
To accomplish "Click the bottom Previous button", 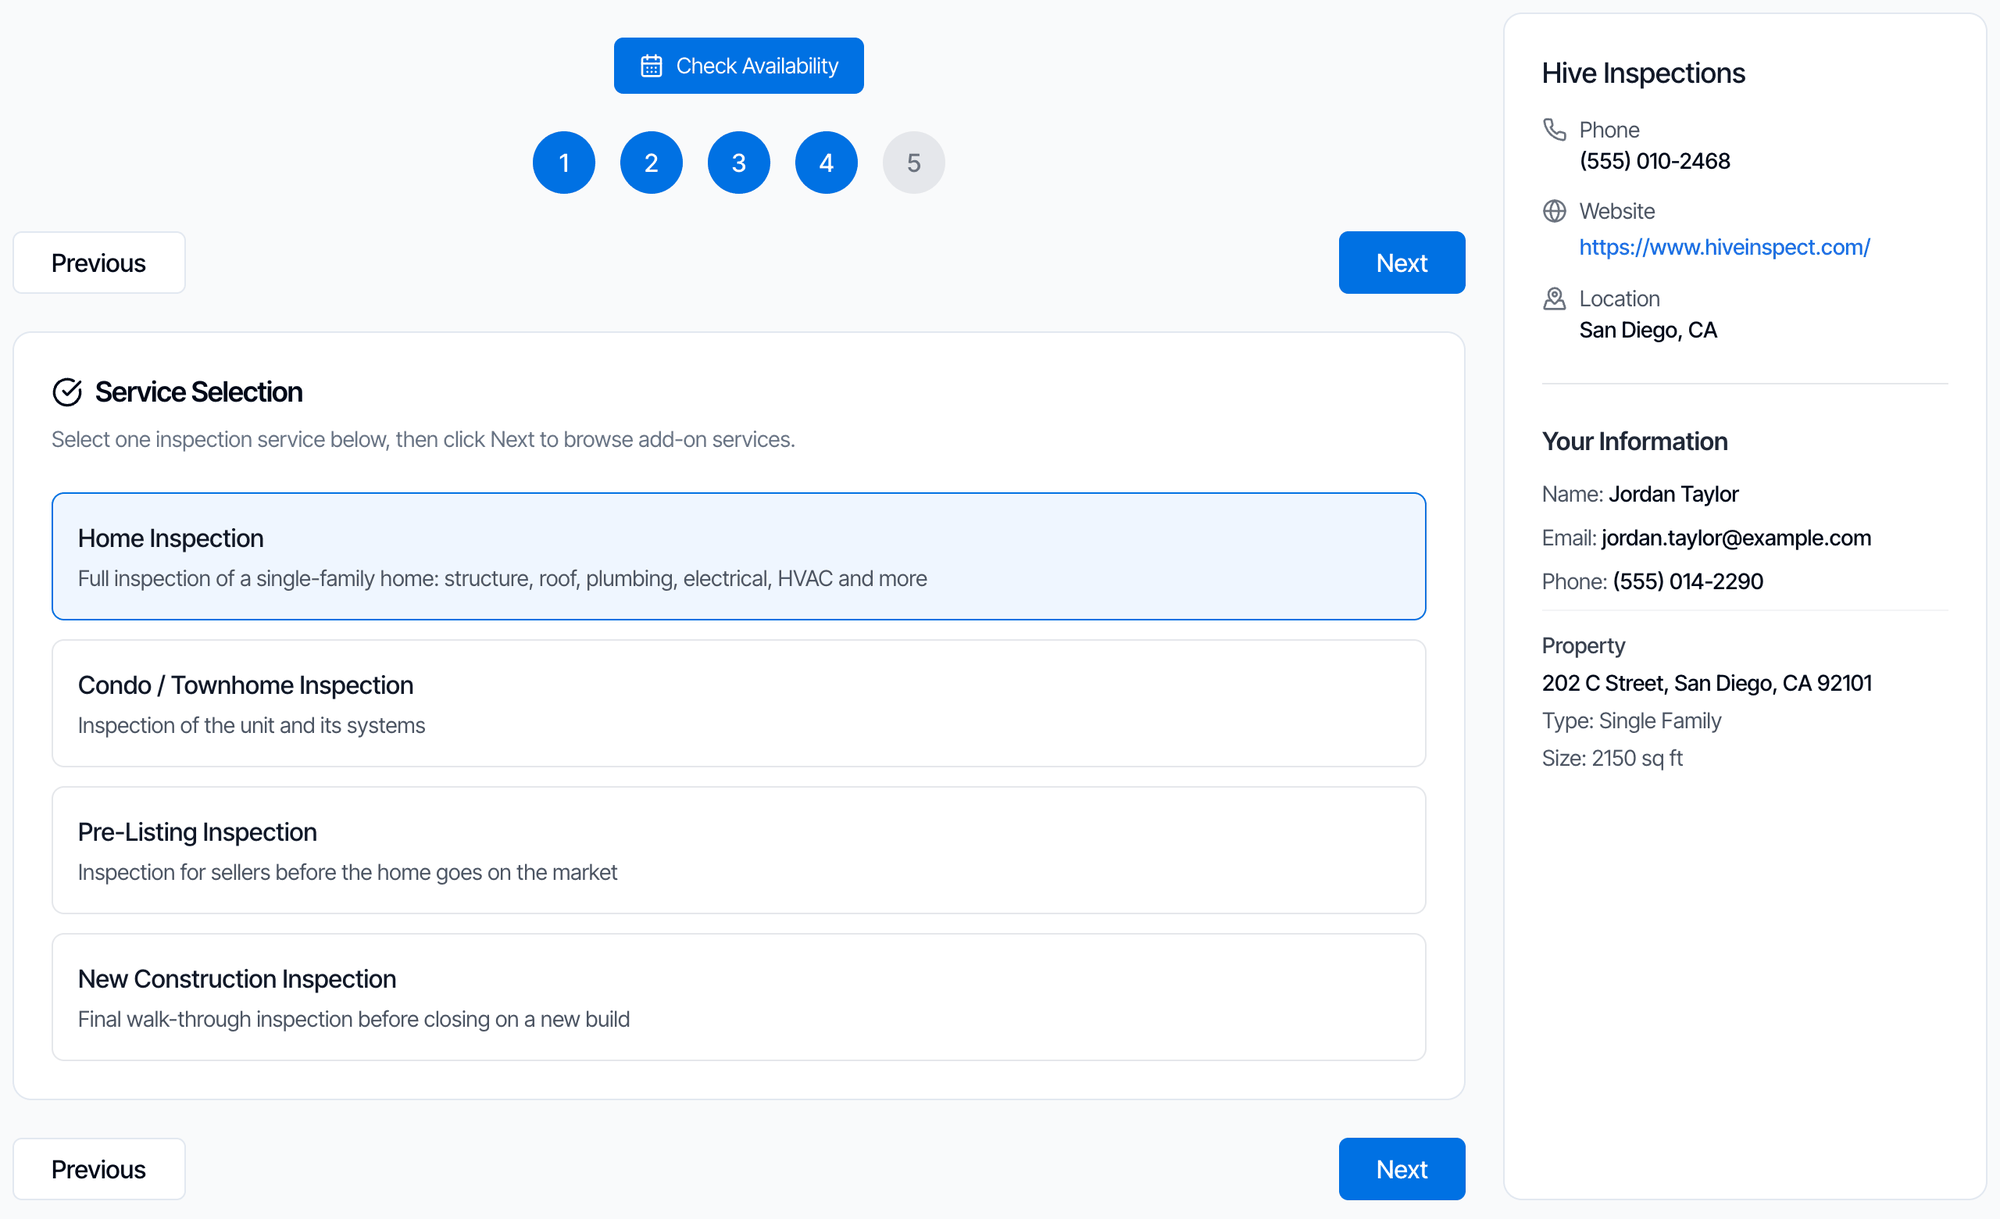I will point(99,1169).
